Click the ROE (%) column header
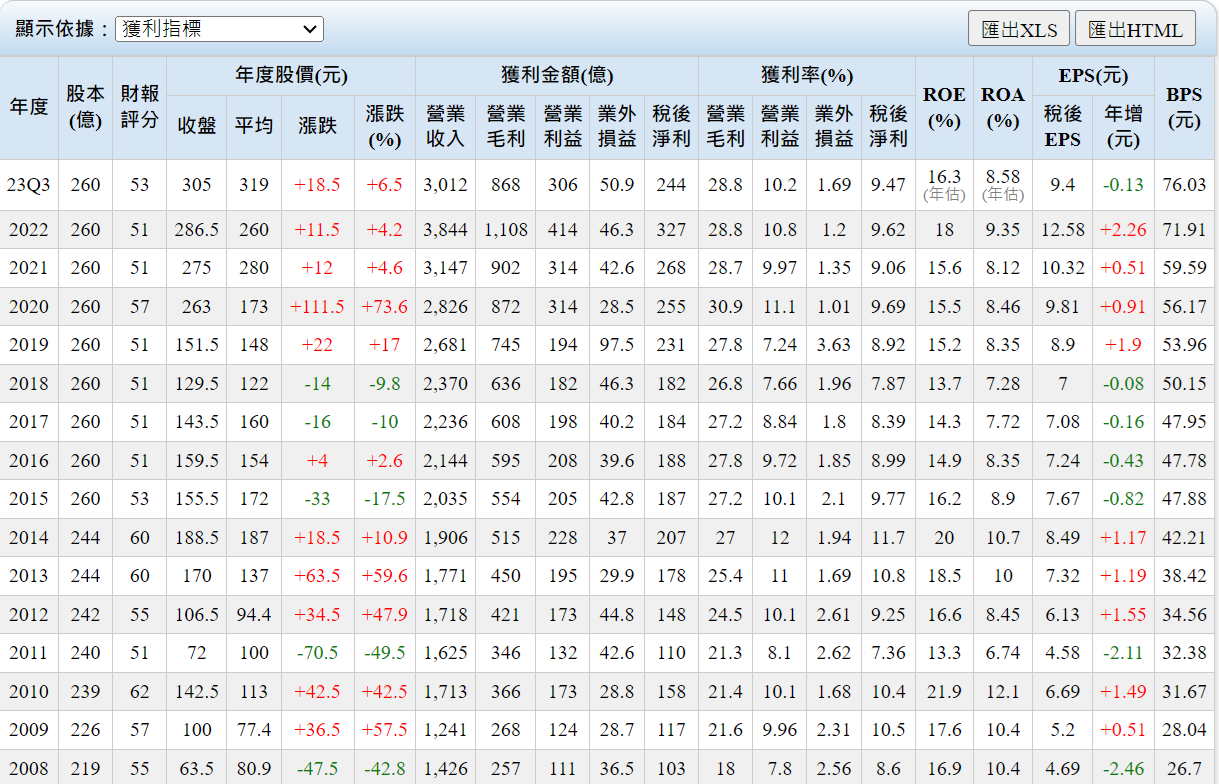The height and width of the screenshot is (784, 1219). 944,107
